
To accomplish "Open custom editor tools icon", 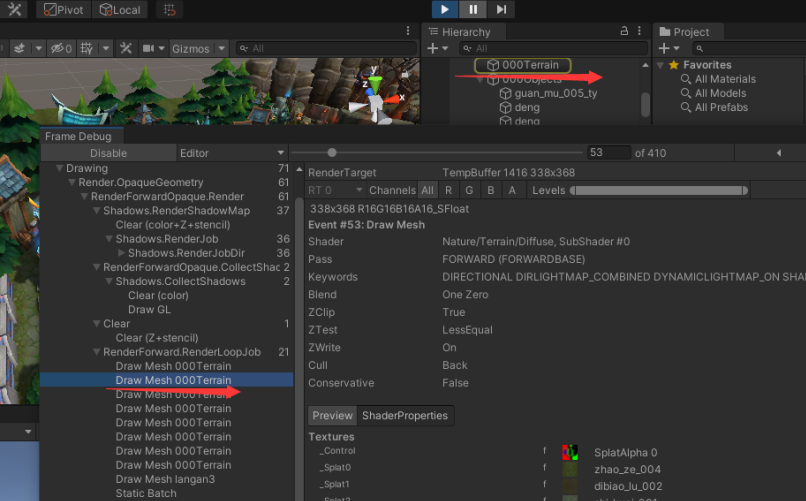I will point(14,10).
